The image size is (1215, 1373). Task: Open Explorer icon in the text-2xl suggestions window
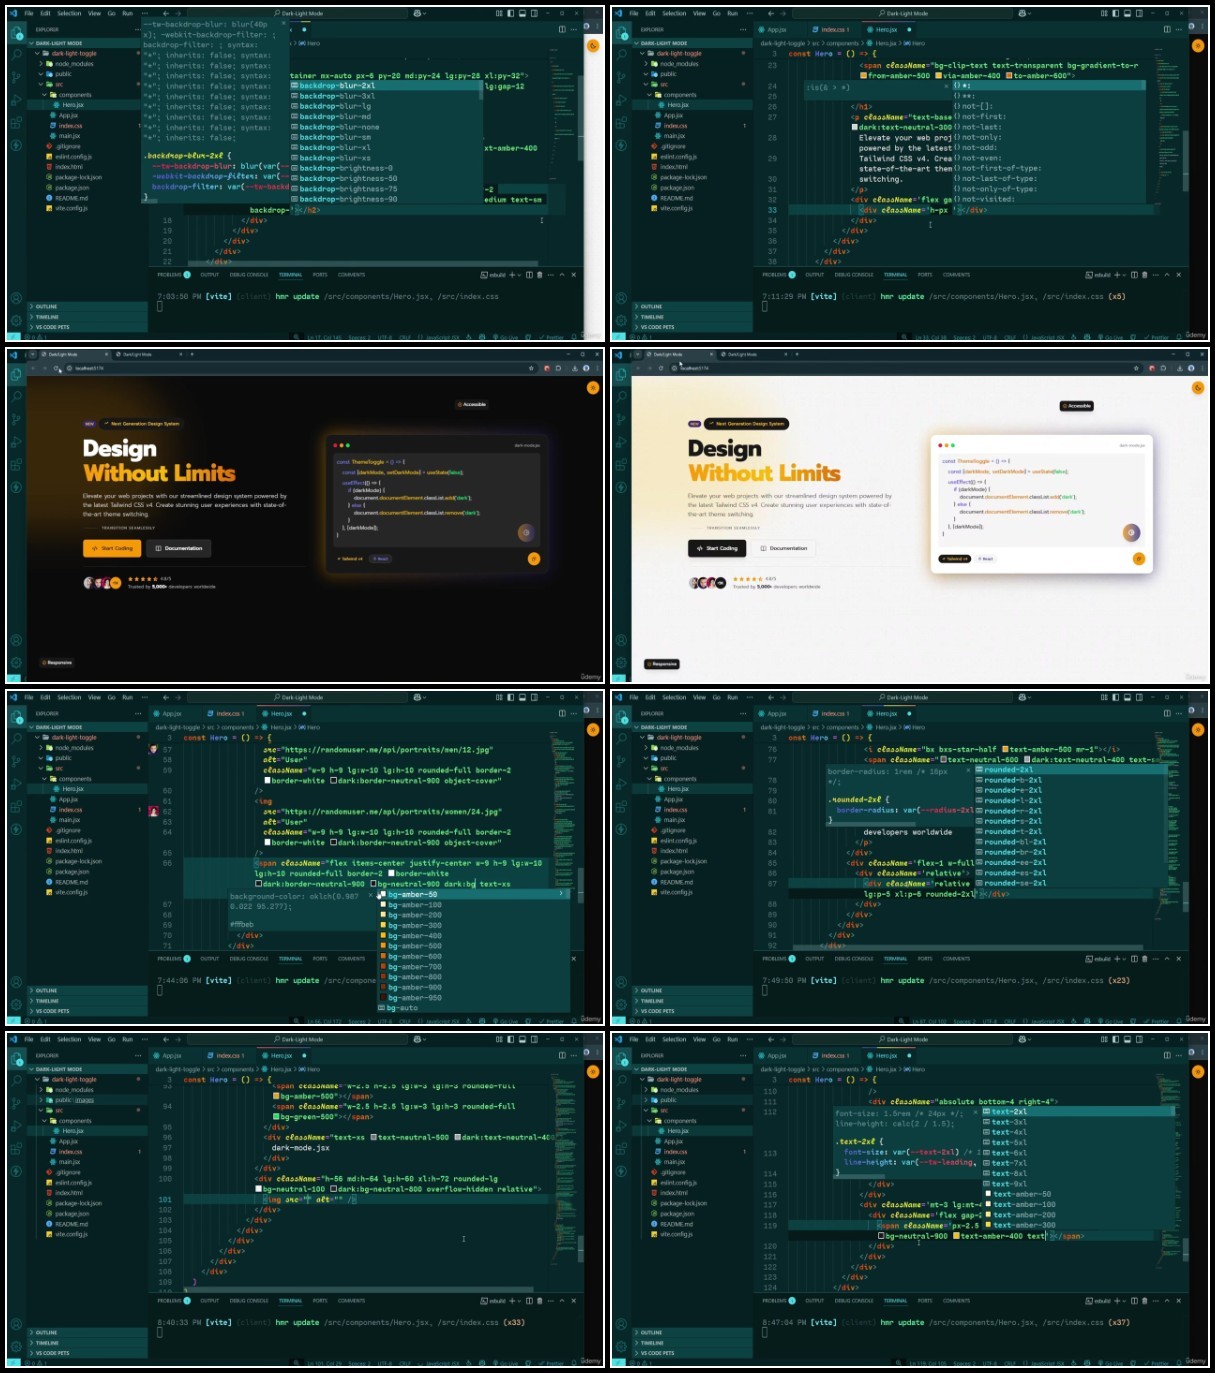(x=622, y=1059)
